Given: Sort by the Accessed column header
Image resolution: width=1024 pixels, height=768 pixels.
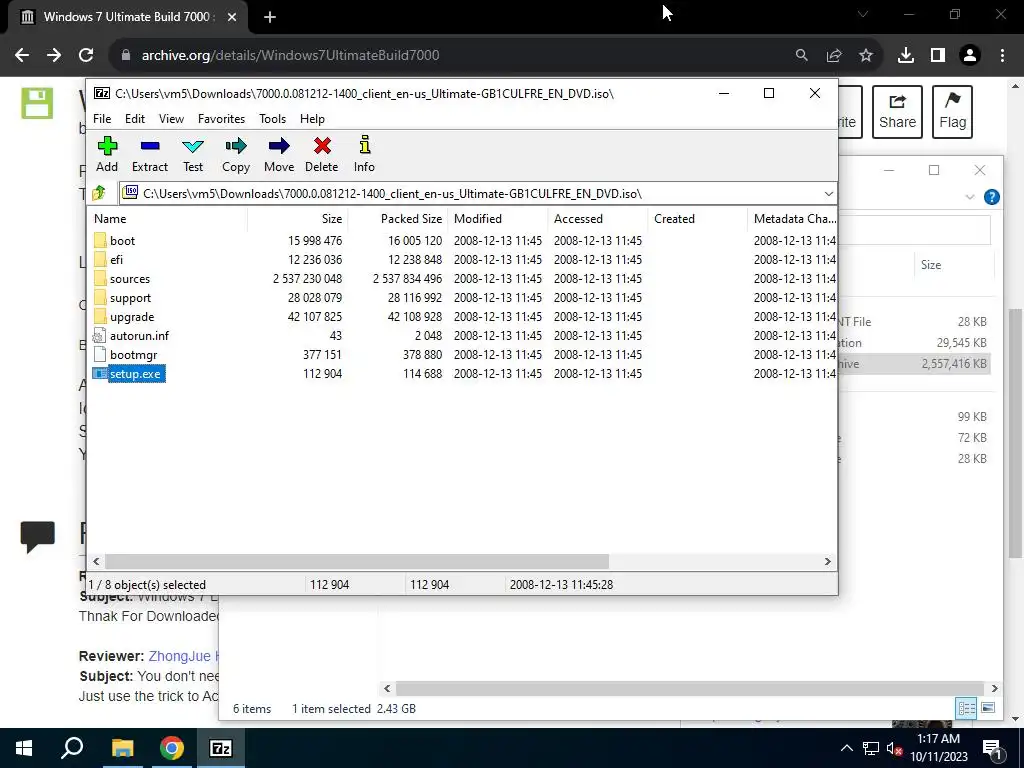Looking at the screenshot, I should tap(598, 219).
